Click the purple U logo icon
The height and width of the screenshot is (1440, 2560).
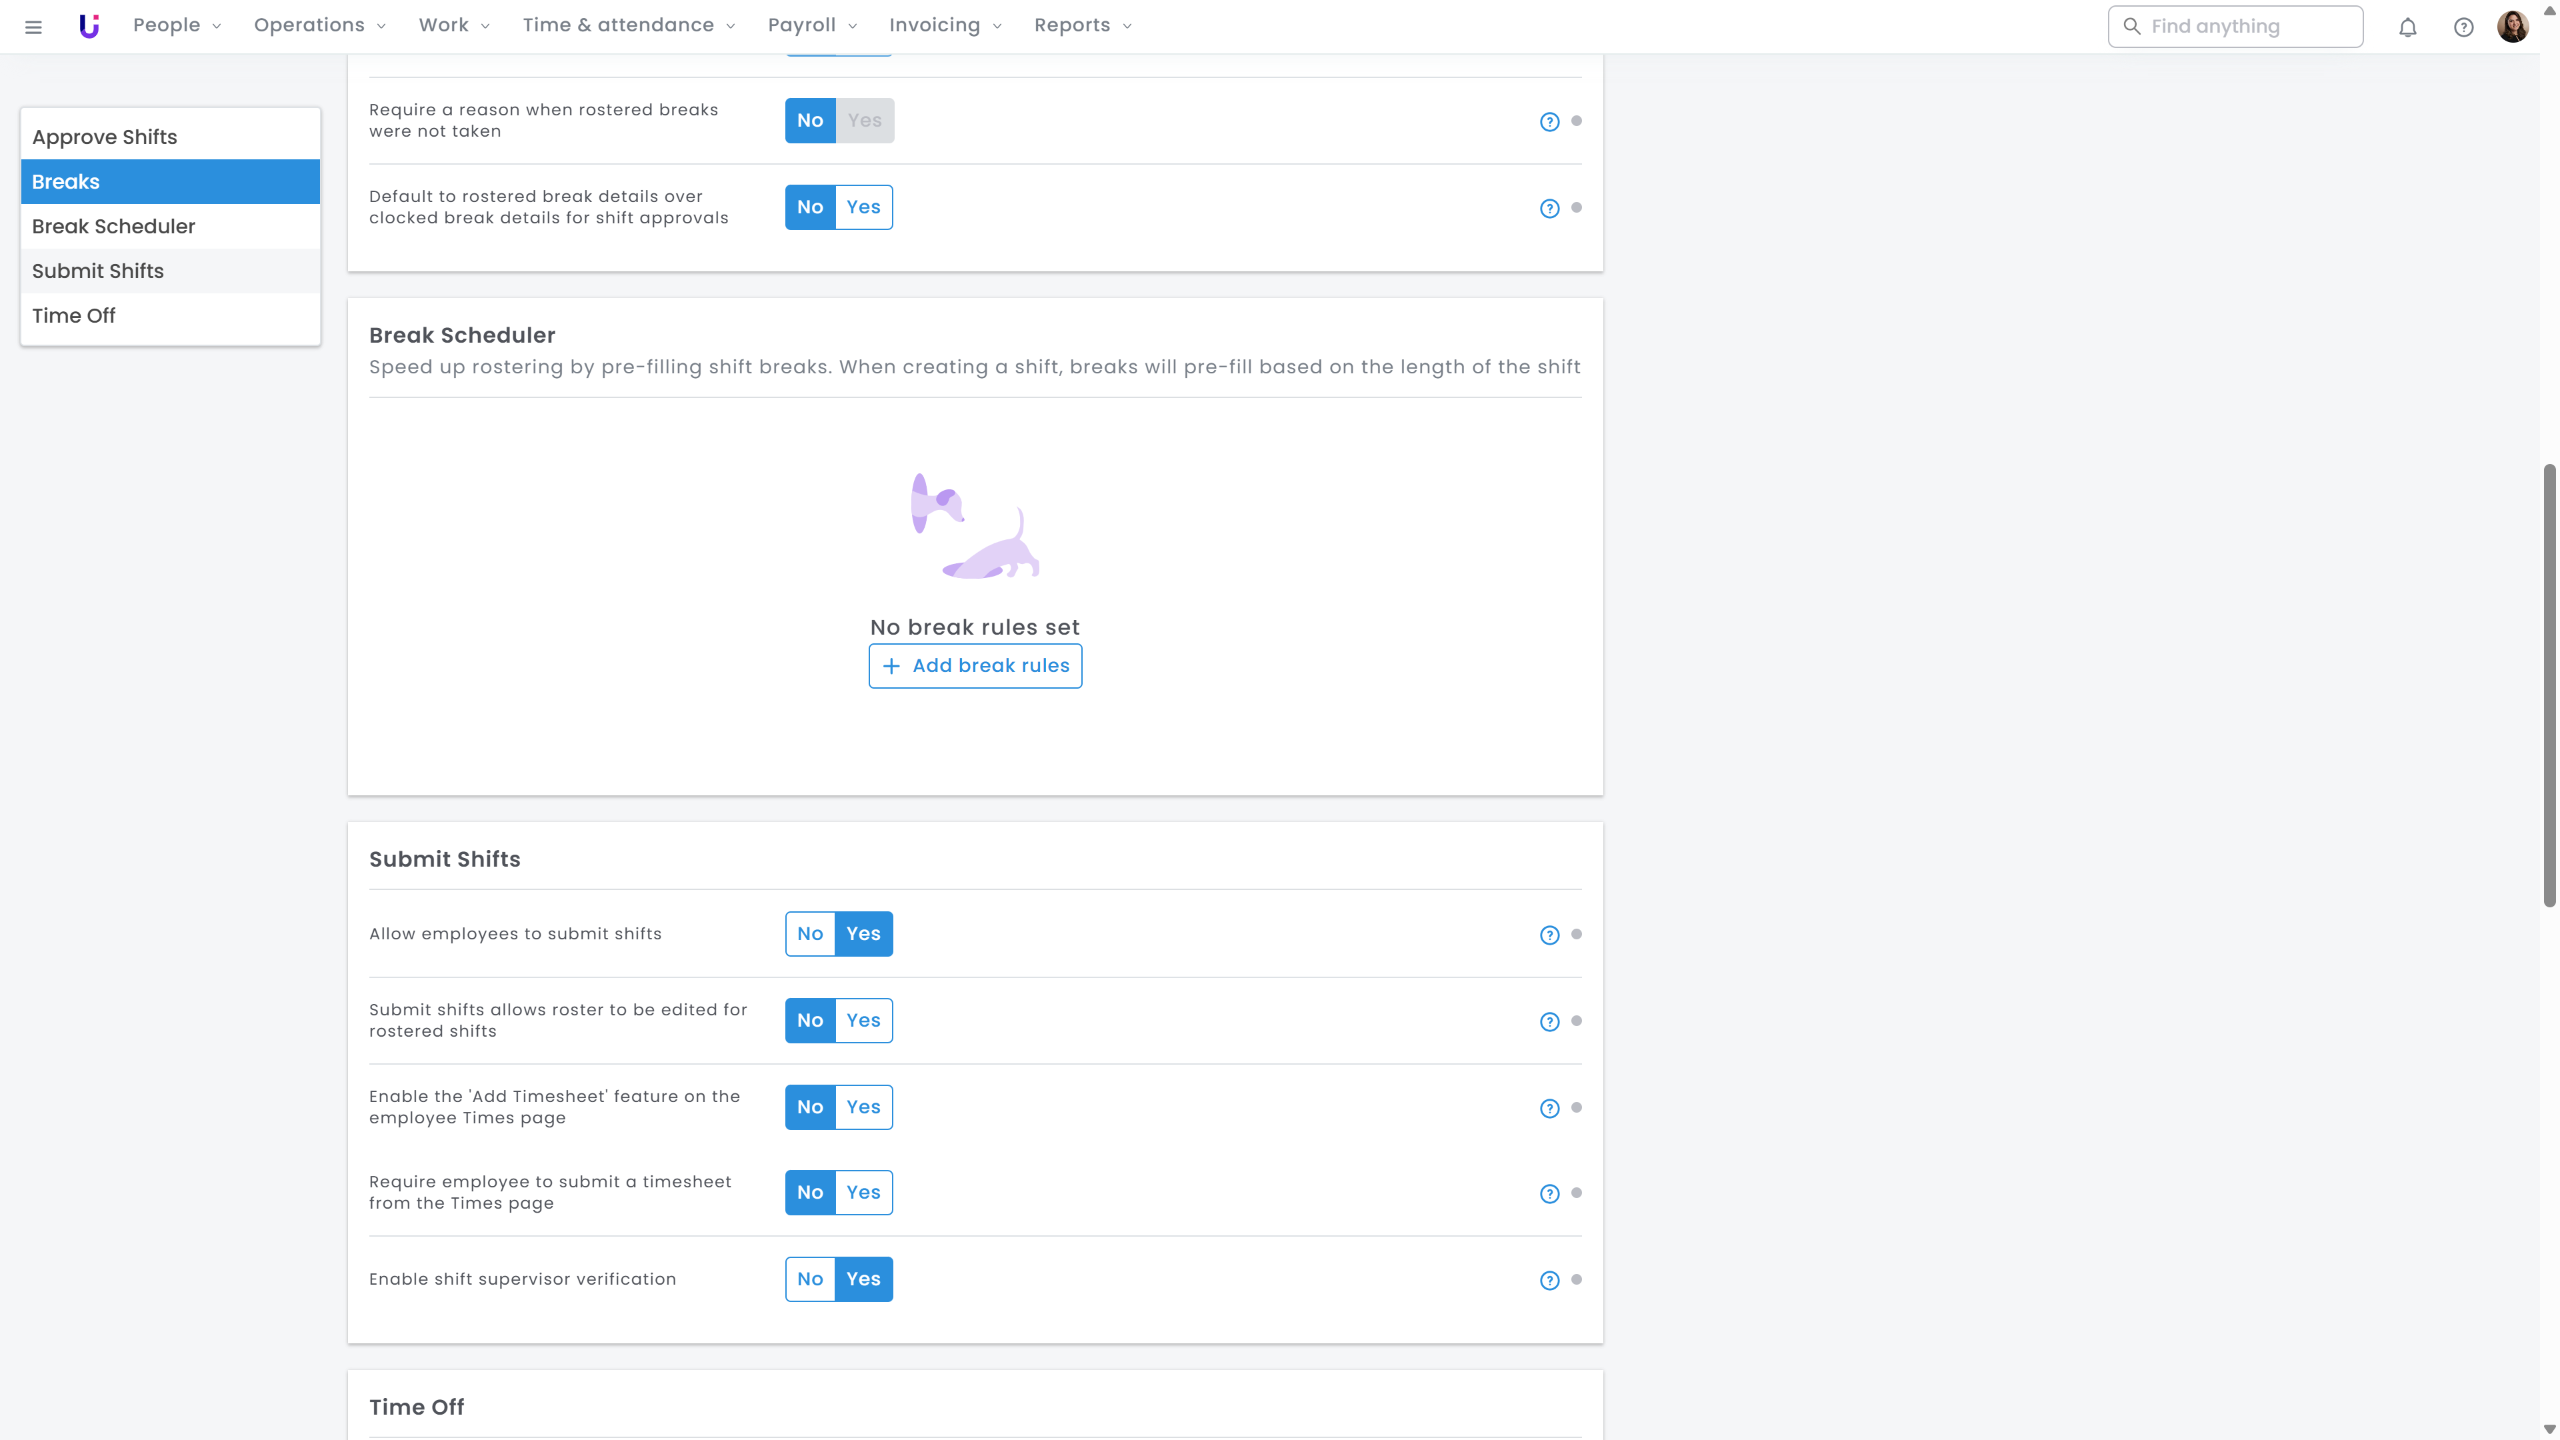tap(89, 26)
